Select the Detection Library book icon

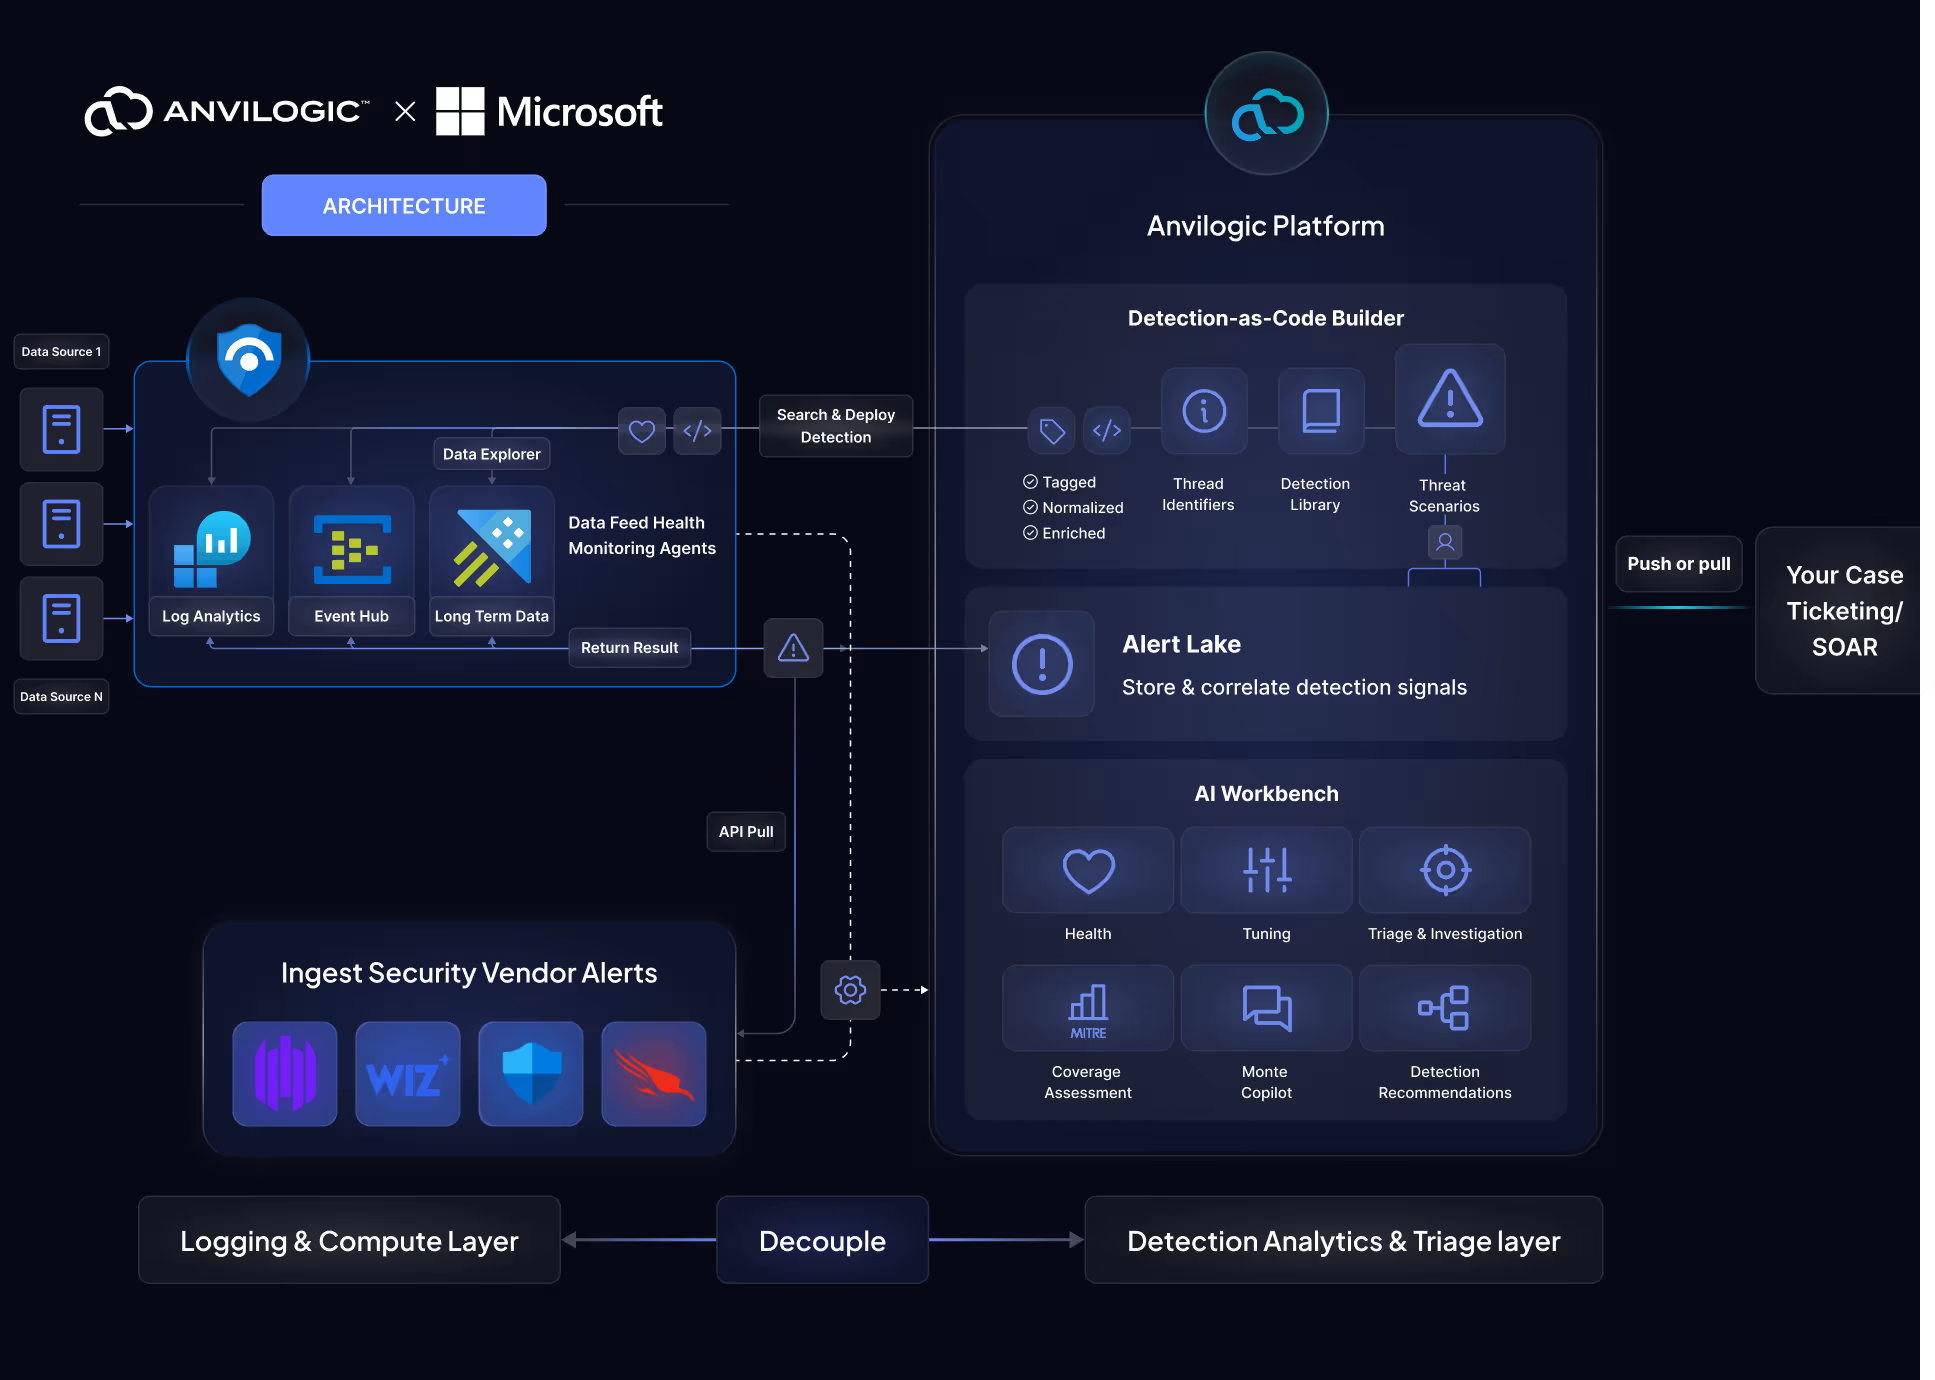click(1320, 411)
